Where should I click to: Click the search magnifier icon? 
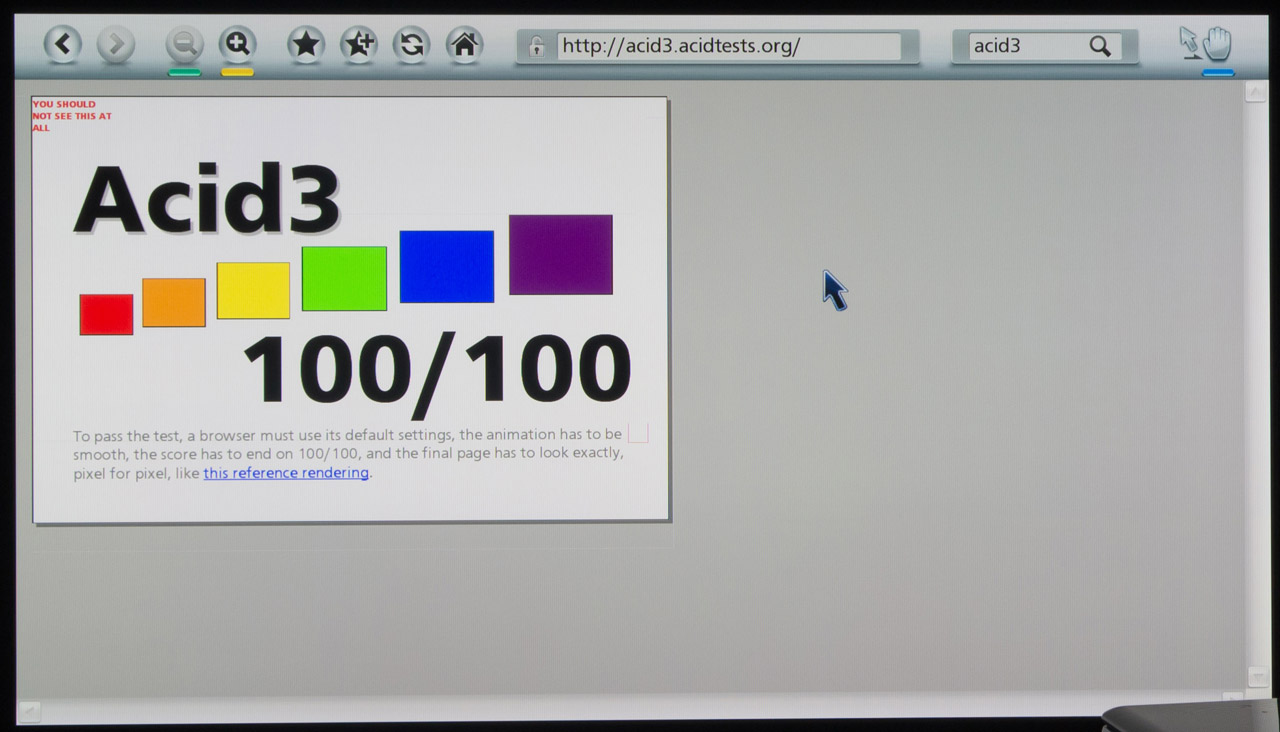point(1100,46)
